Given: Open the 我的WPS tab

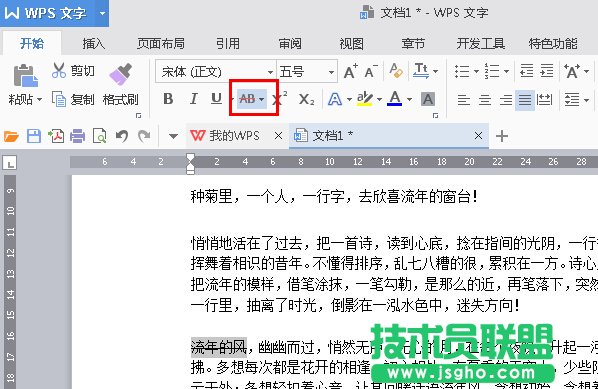Looking at the screenshot, I should coord(225,136).
